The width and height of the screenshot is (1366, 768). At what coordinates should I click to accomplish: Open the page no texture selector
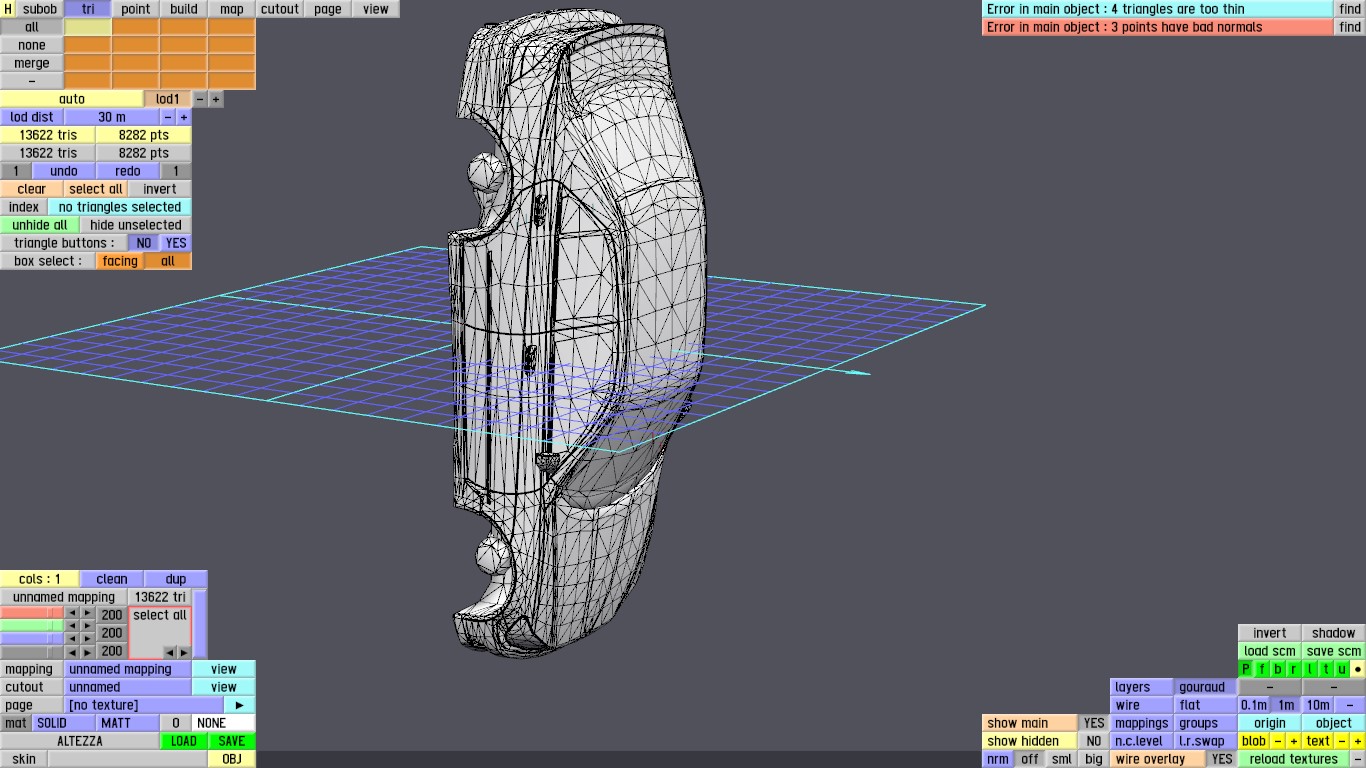point(144,705)
